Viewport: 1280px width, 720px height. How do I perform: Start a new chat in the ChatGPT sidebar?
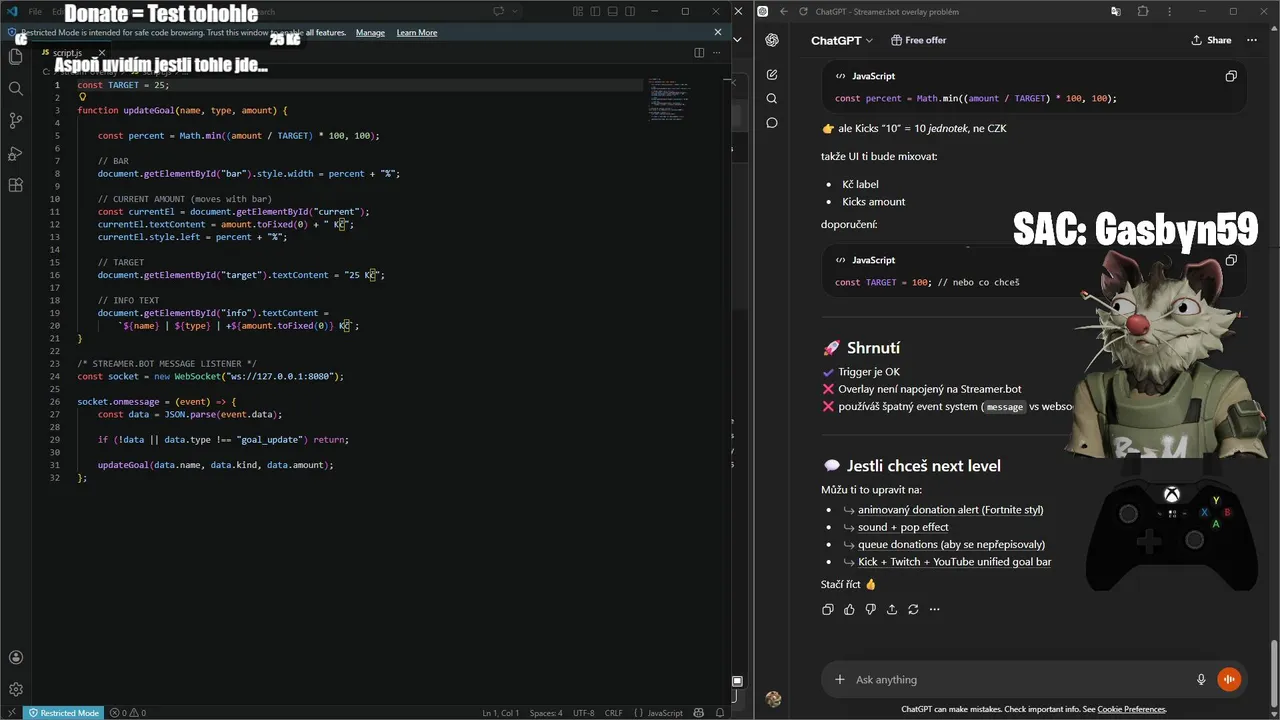(772, 75)
